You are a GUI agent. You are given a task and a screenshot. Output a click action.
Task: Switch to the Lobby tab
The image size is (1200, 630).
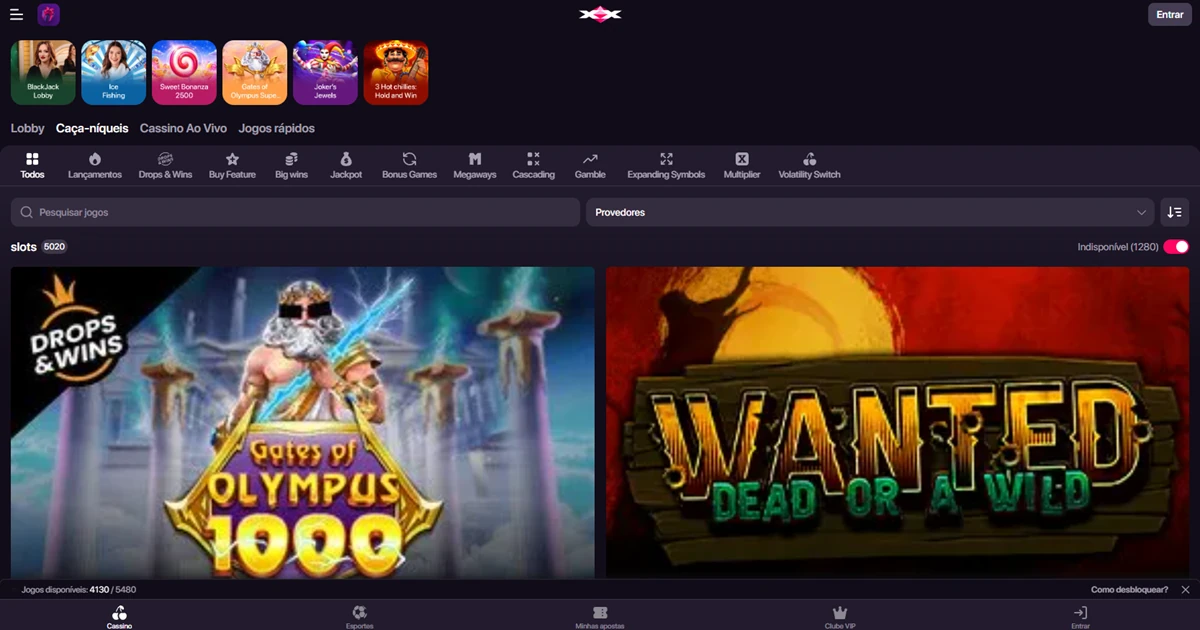[x=28, y=129]
